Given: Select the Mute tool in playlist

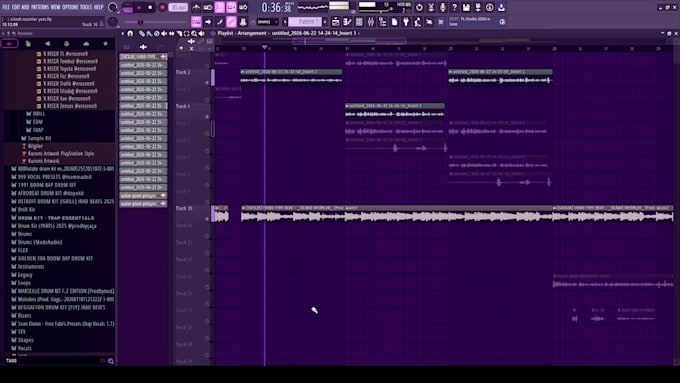Looking at the screenshot, I should pos(164,33).
